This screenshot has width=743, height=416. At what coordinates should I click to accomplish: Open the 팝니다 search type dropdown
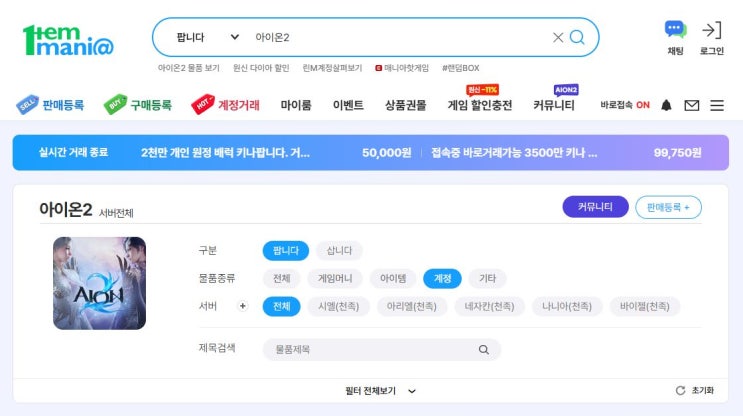(208, 37)
